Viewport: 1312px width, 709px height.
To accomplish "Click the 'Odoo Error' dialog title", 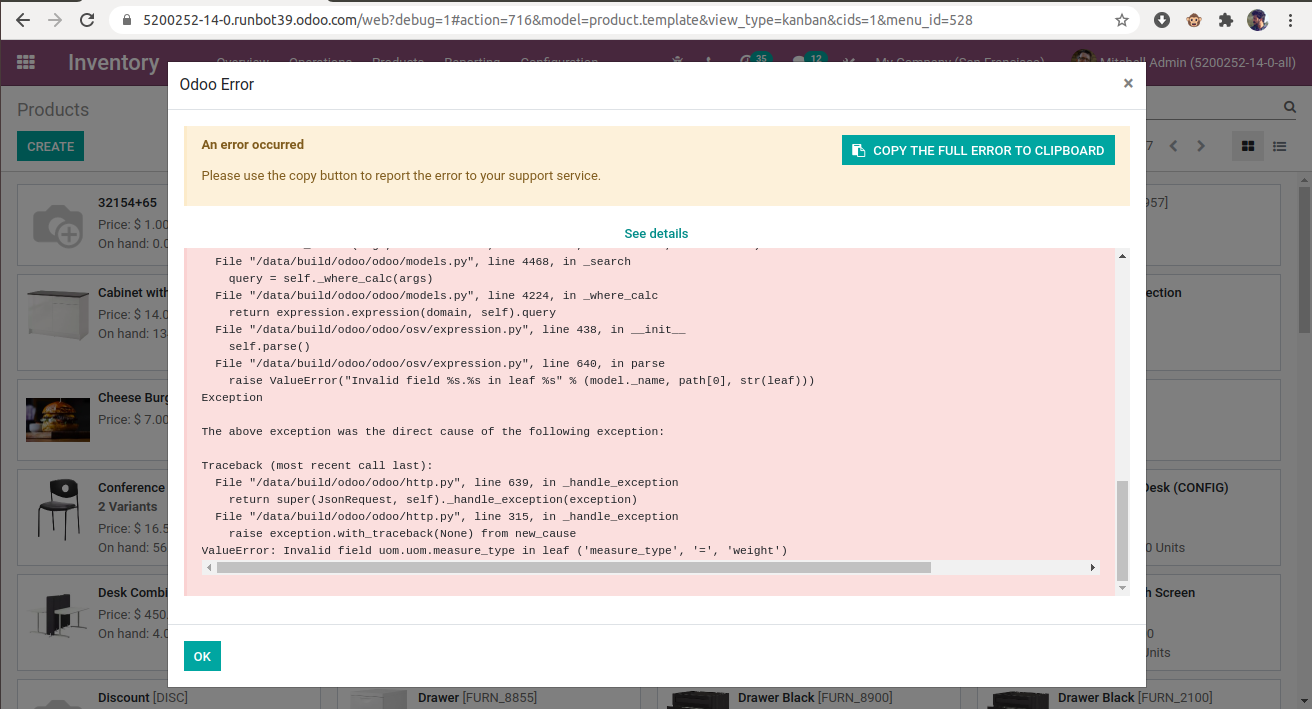I will click(217, 85).
